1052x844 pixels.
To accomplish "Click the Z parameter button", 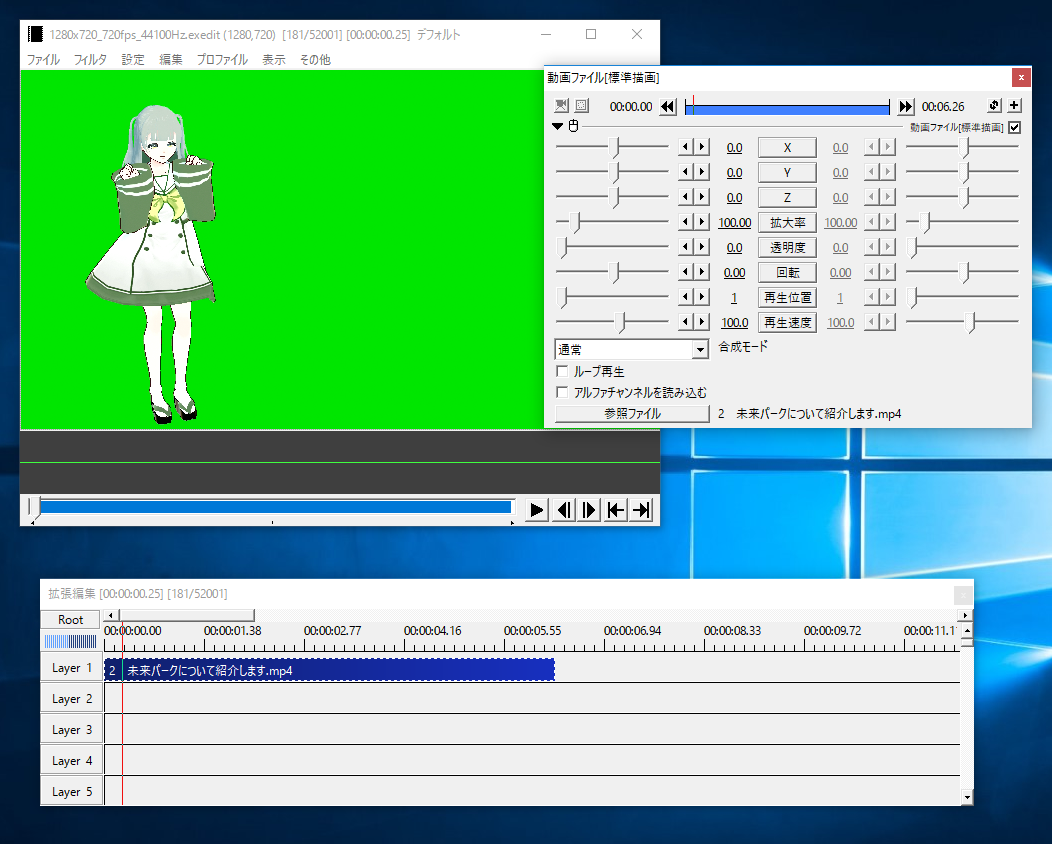I will tap(787, 197).
